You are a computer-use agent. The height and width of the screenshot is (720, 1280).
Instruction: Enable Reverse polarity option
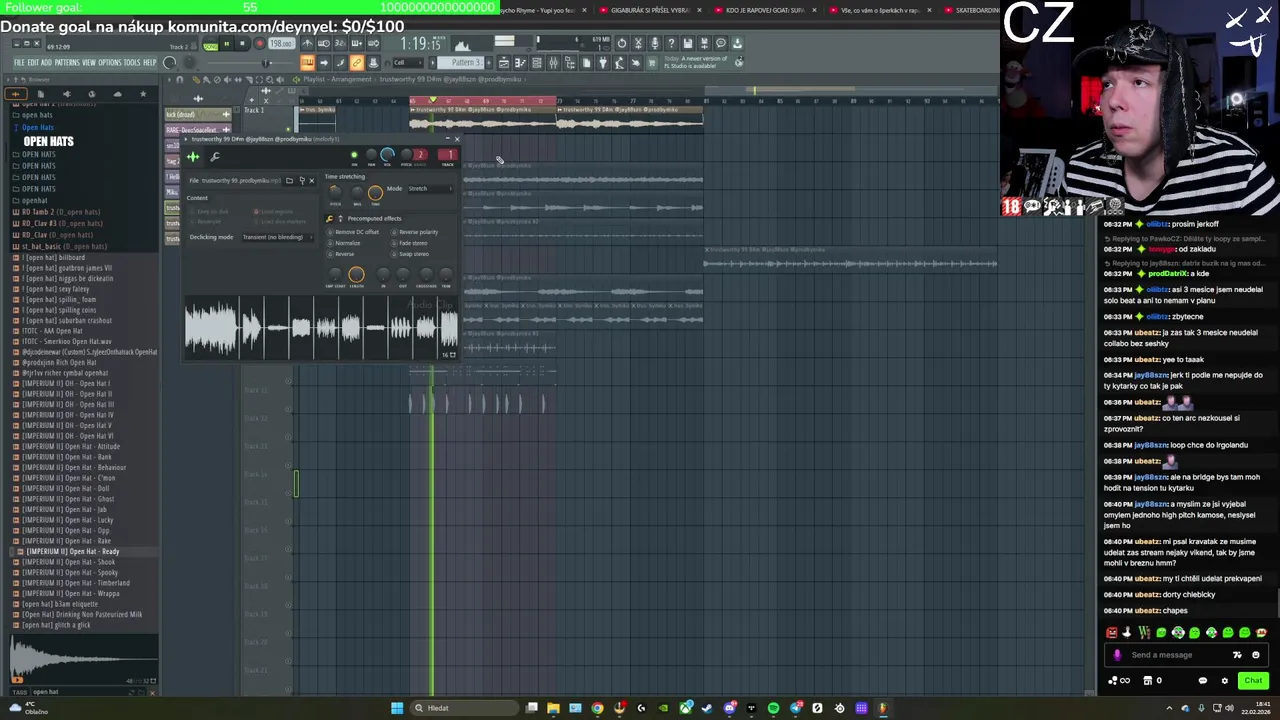click(x=414, y=232)
